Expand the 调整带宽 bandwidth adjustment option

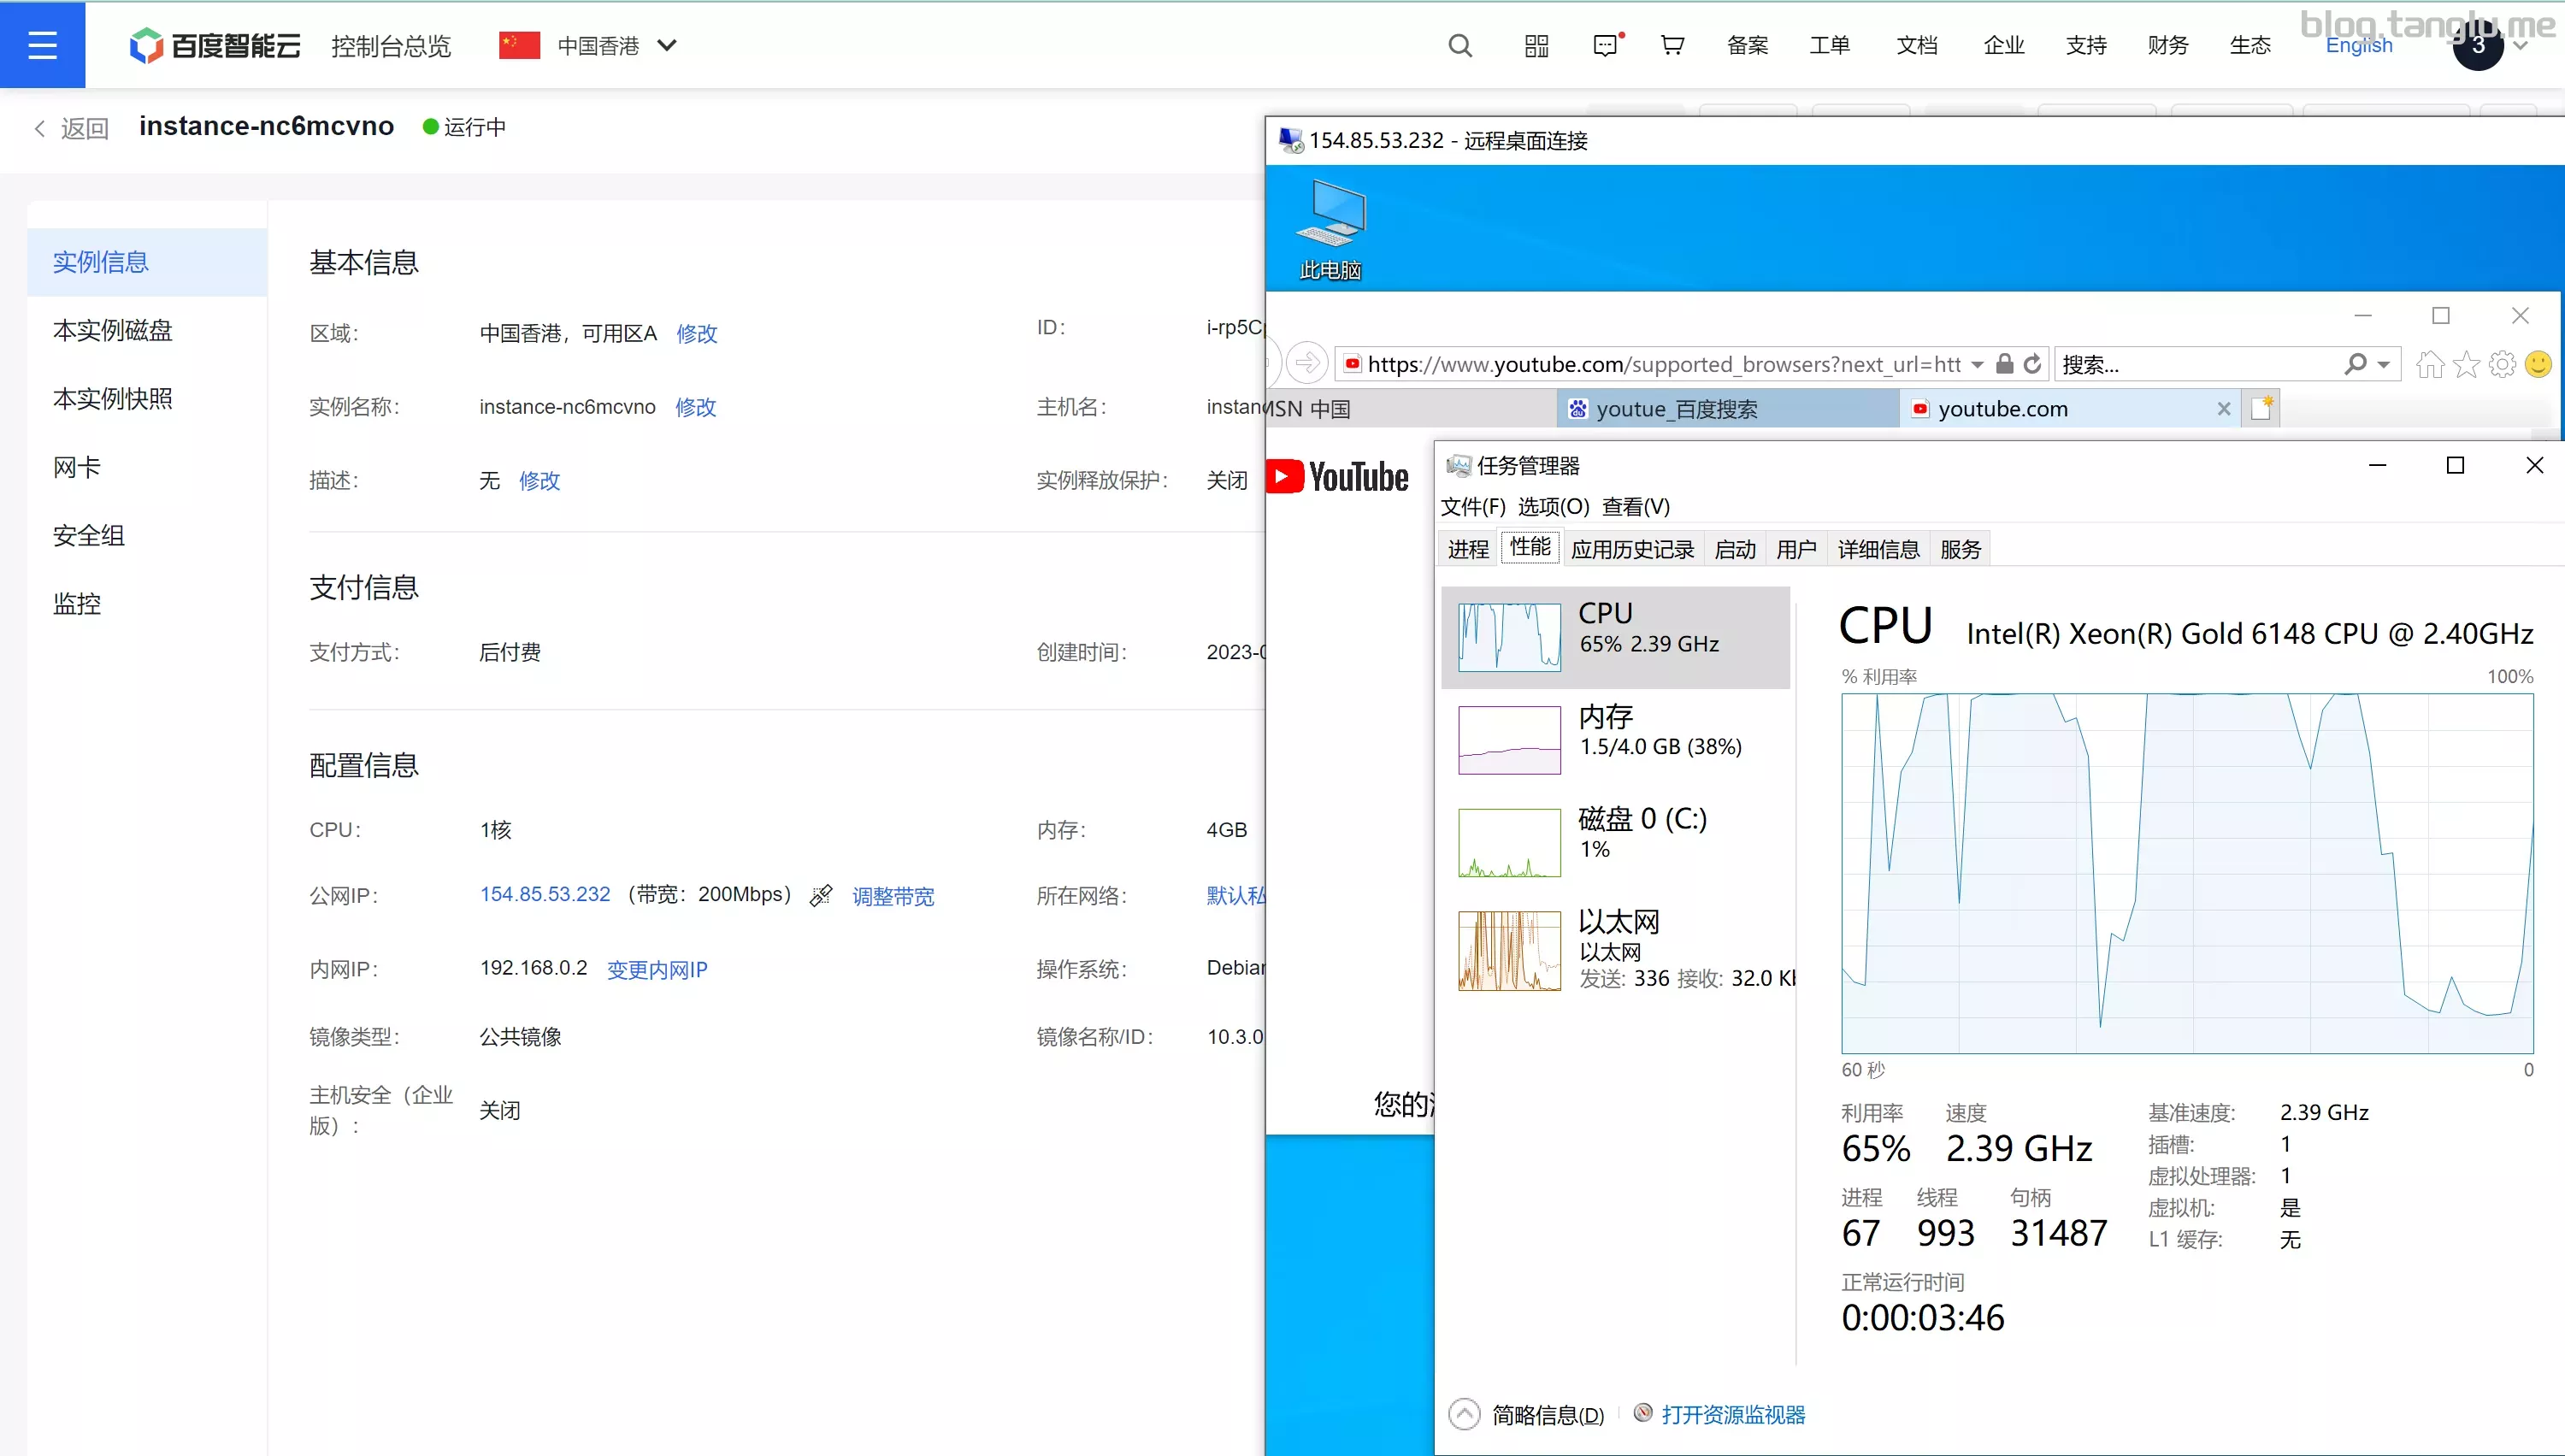(x=893, y=896)
